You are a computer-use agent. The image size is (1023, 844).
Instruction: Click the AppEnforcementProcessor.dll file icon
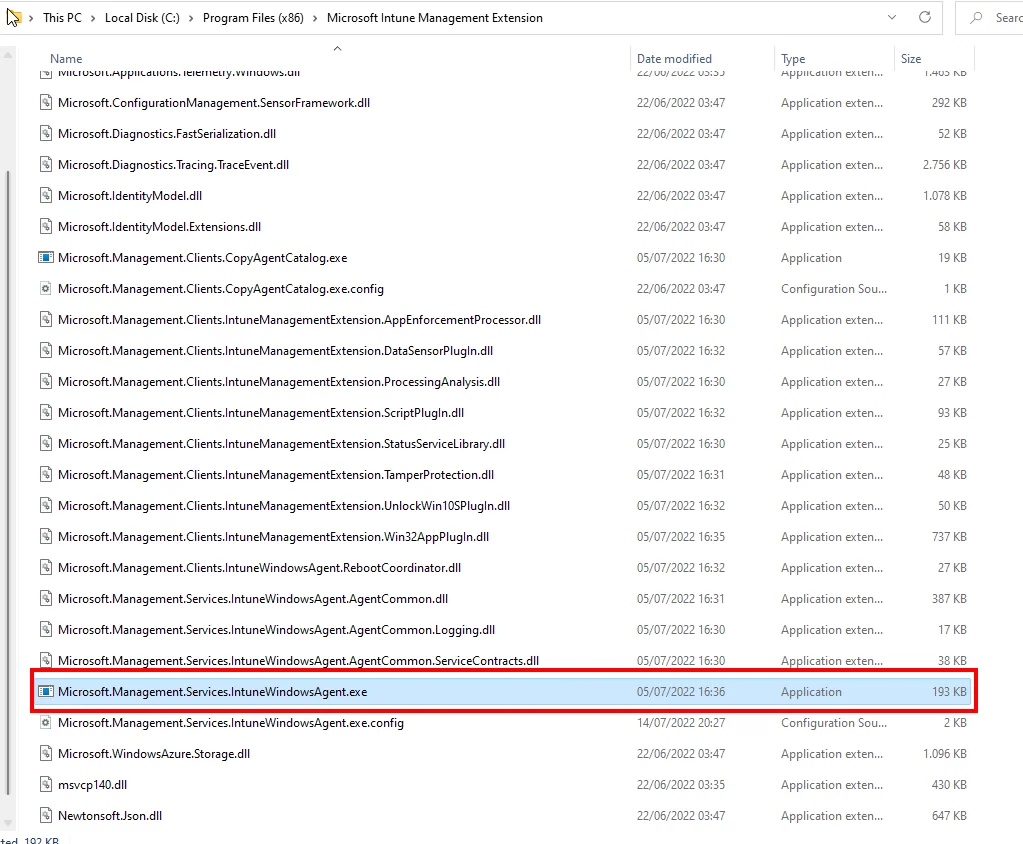click(x=46, y=320)
